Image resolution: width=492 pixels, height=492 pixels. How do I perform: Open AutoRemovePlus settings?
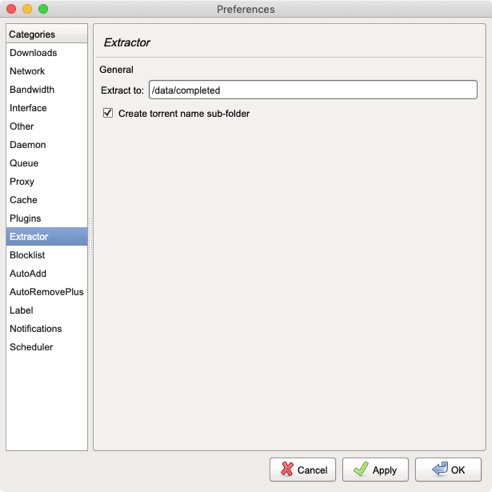coord(47,292)
